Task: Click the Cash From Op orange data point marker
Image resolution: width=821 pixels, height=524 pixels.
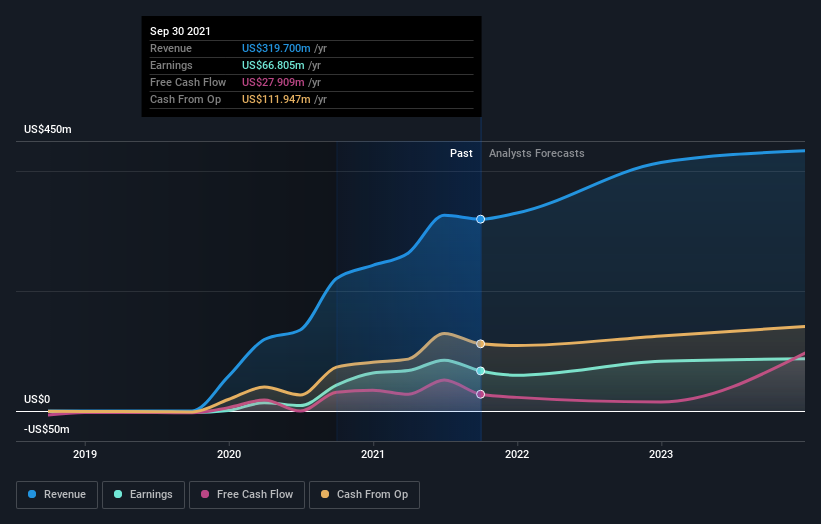Action: pos(480,344)
